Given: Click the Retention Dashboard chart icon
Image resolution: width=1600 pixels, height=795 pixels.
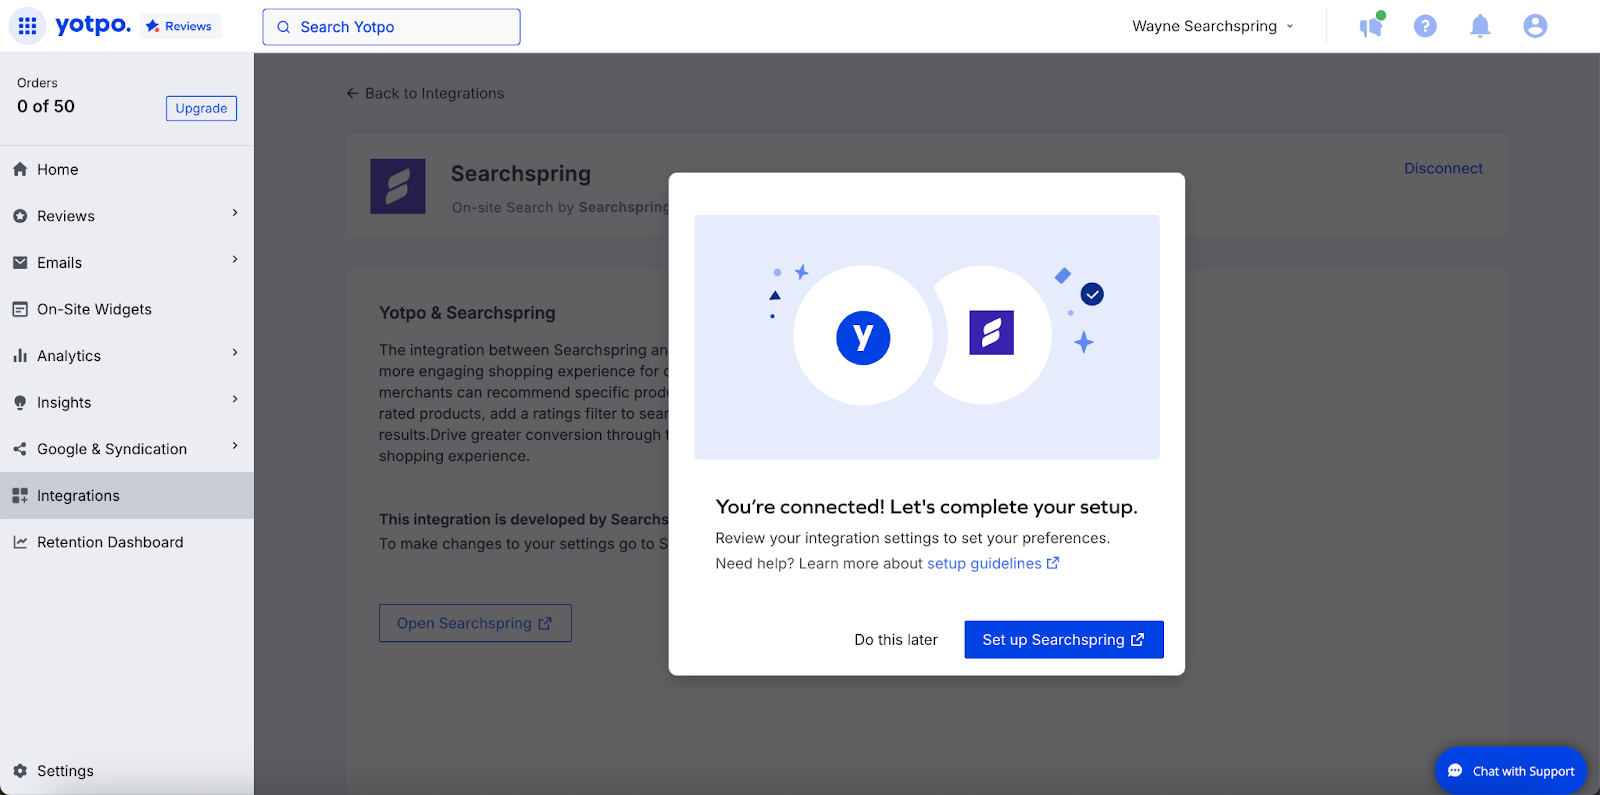Looking at the screenshot, I should [20, 542].
